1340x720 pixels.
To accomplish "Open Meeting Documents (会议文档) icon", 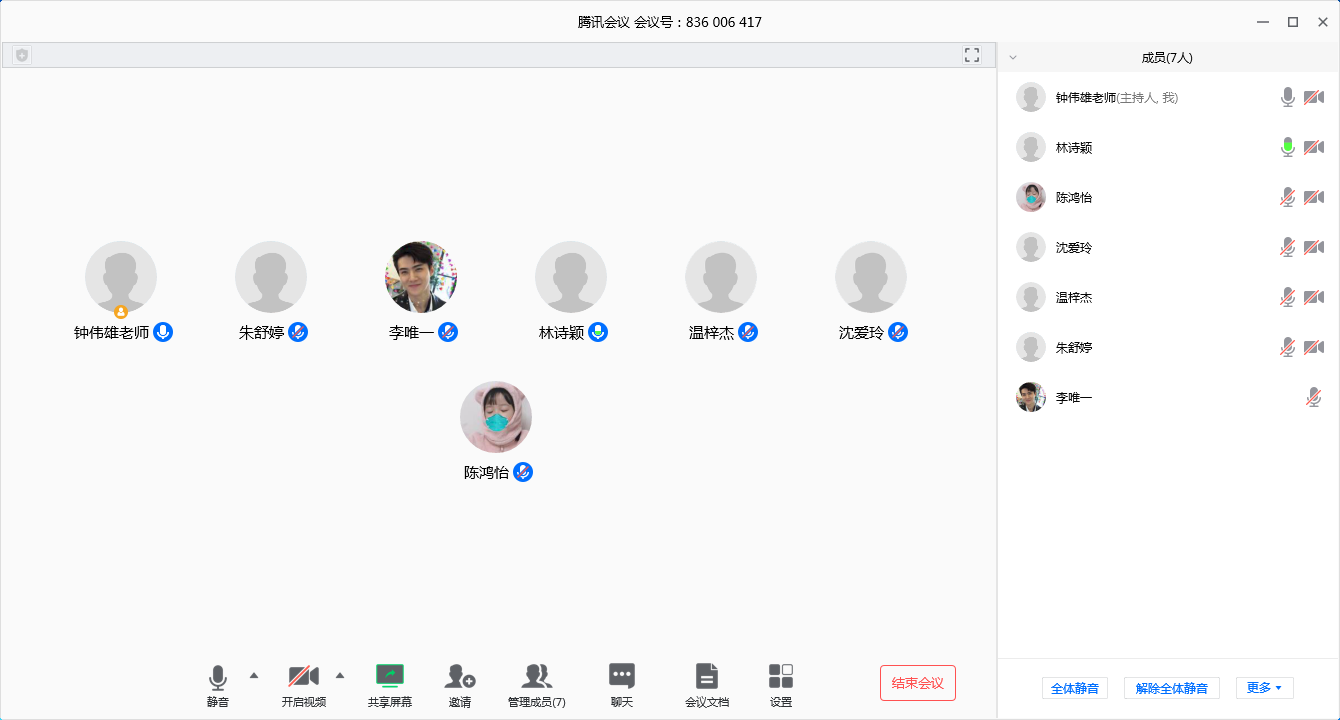I will (707, 677).
